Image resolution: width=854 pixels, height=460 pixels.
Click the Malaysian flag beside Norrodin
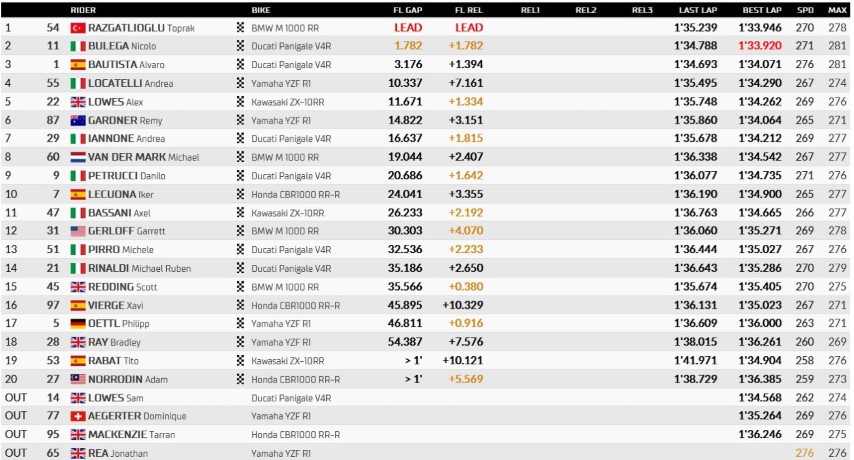click(x=78, y=379)
